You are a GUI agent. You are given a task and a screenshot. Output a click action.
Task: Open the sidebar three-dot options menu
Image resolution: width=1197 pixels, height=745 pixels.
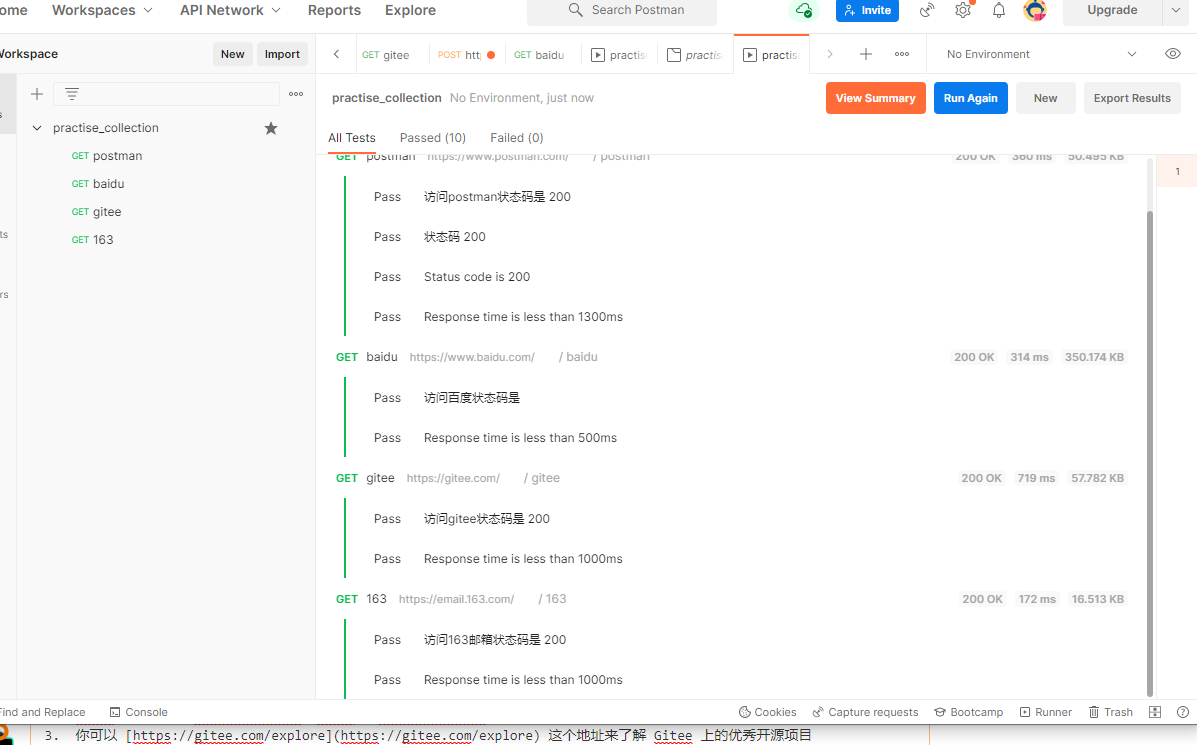tap(296, 94)
